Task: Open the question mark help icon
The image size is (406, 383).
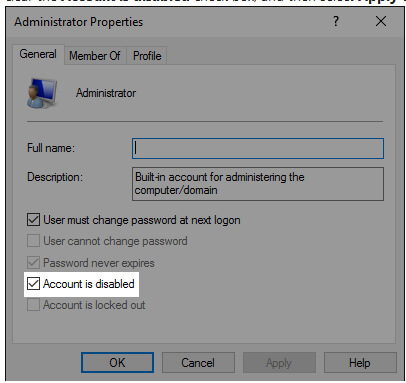Action: 336,21
